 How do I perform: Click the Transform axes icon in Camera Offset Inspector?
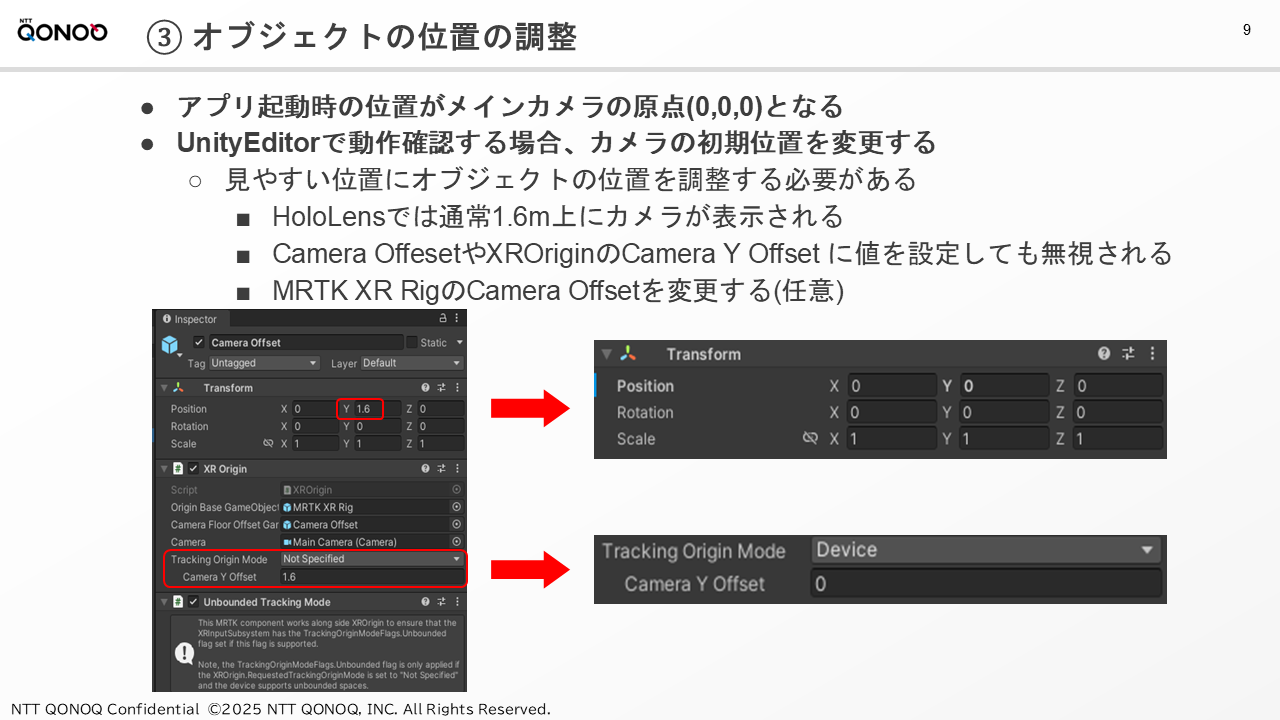point(179,387)
